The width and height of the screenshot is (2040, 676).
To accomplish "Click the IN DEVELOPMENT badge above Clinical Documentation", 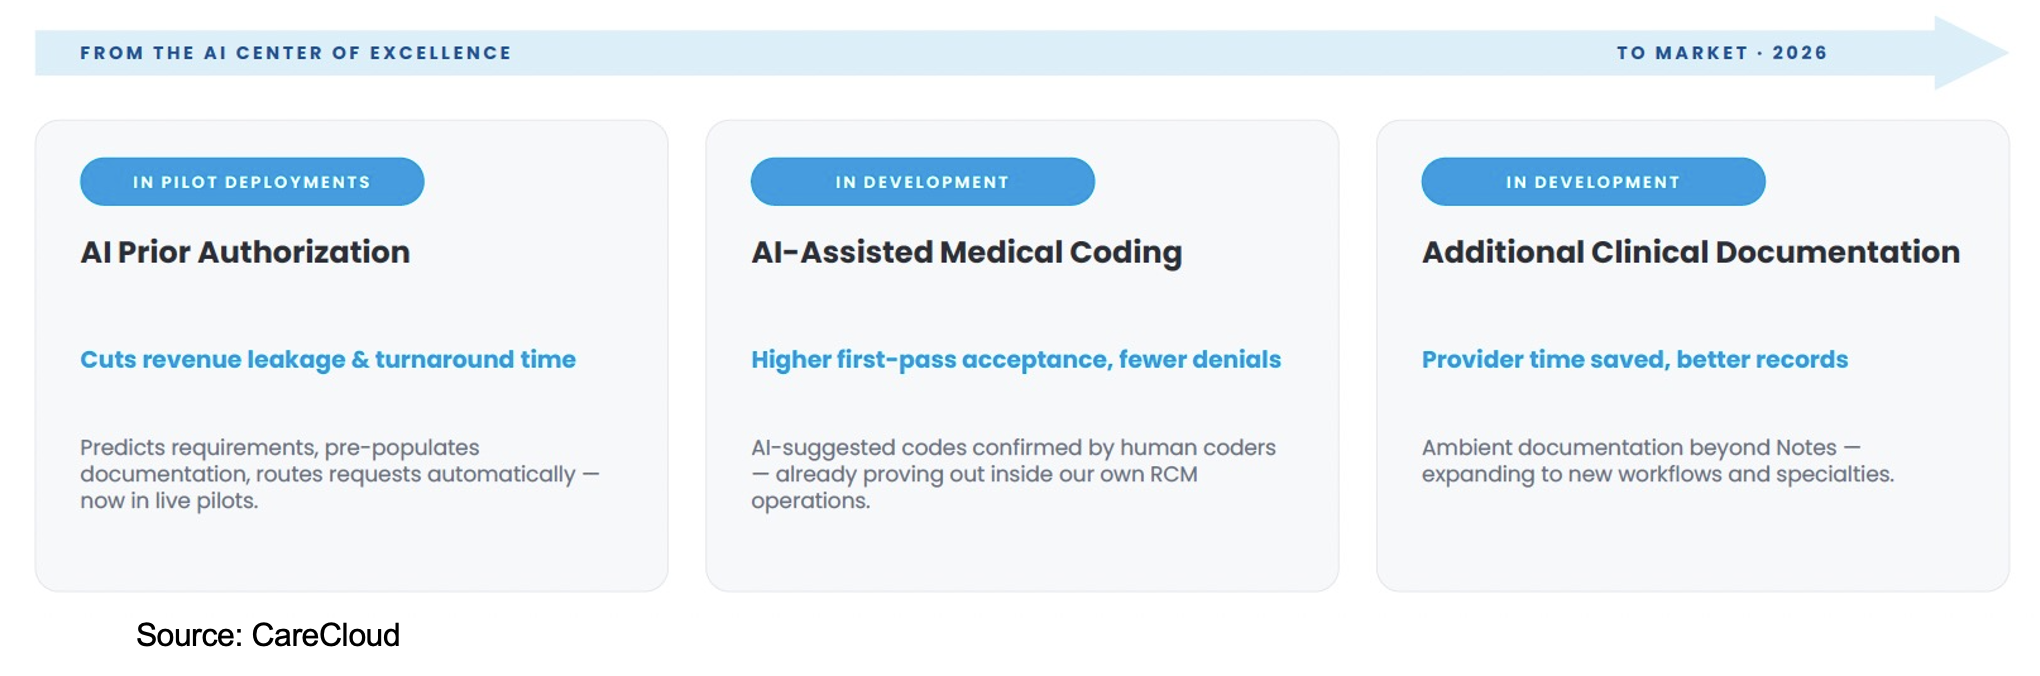I will [x=1593, y=182].
